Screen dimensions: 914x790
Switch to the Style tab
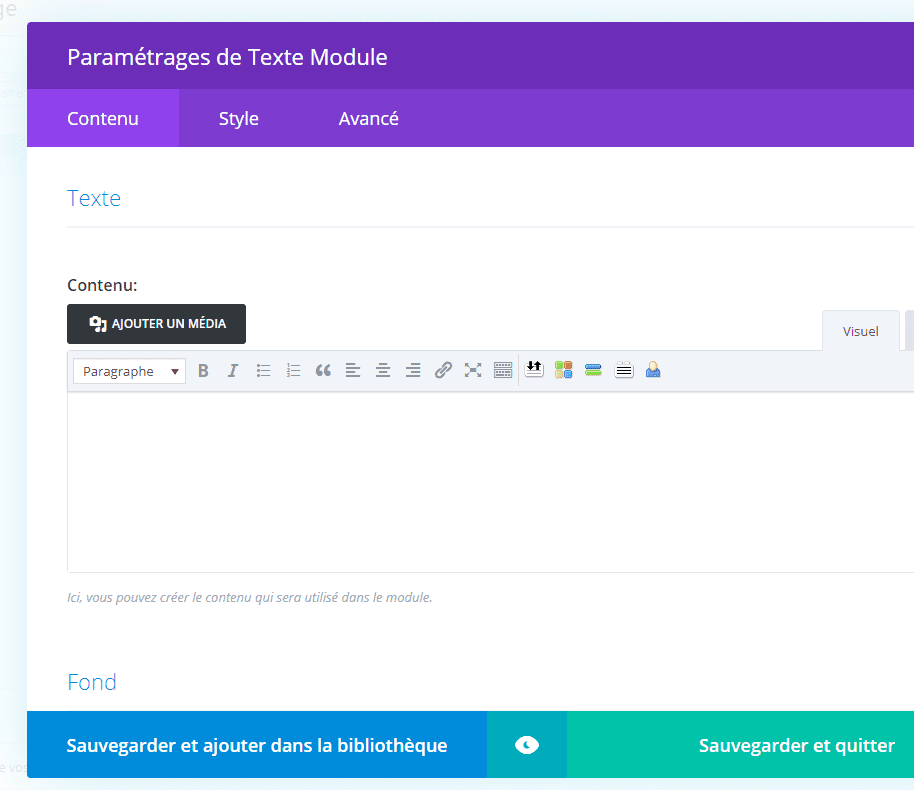click(x=238, y=118)
